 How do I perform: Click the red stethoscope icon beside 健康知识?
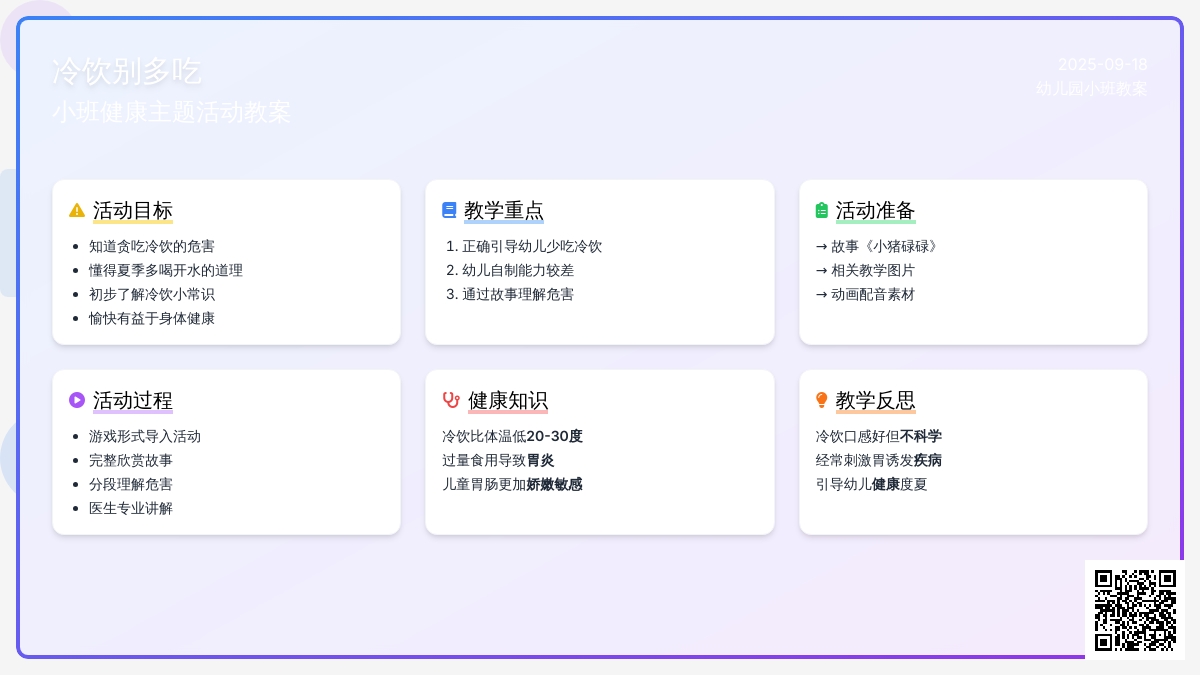(x=451, y=400)
